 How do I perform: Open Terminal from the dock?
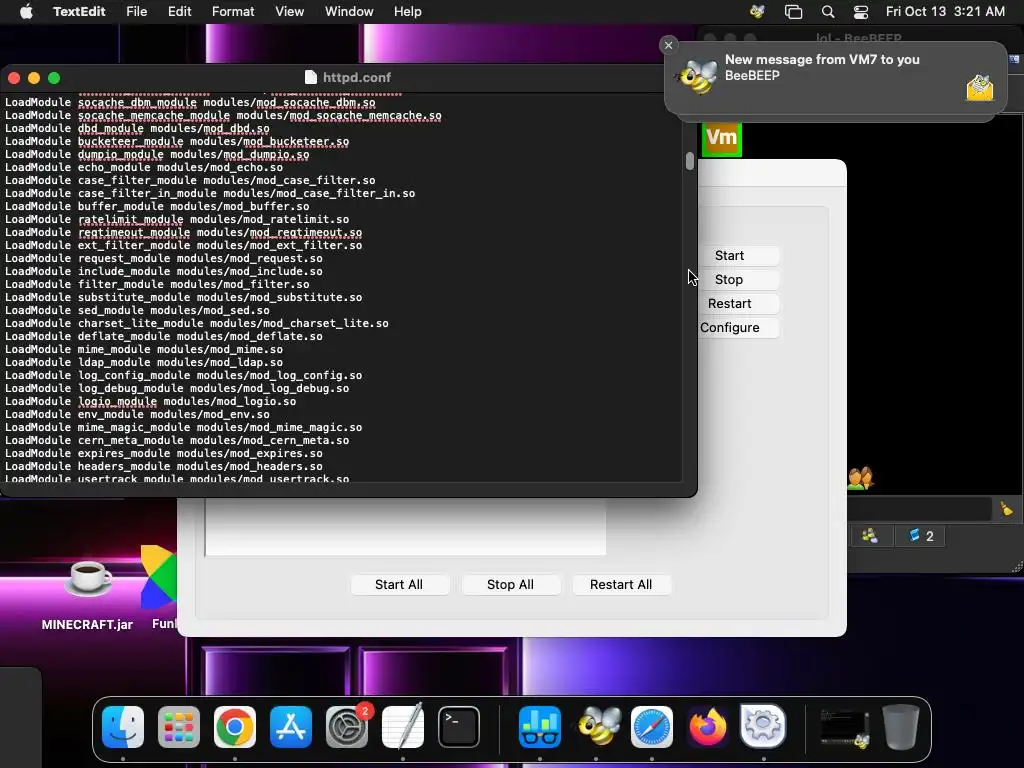pos(458,727)
